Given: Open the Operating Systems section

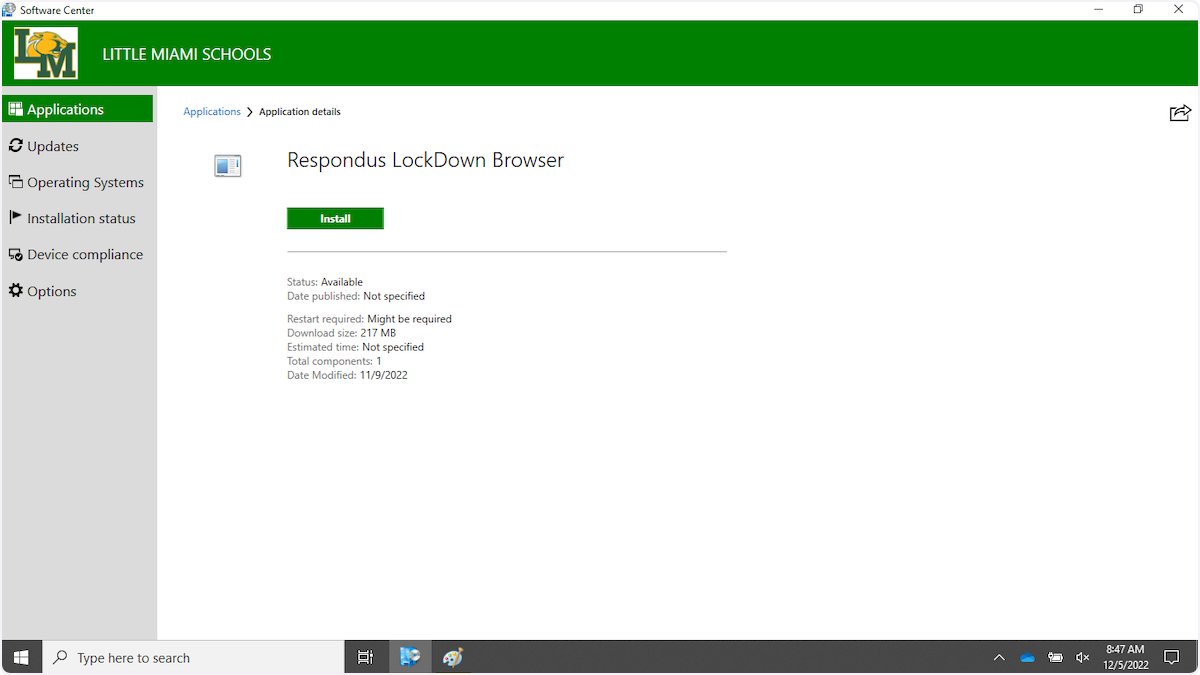Looking at the screenshot, I should 78,182.
